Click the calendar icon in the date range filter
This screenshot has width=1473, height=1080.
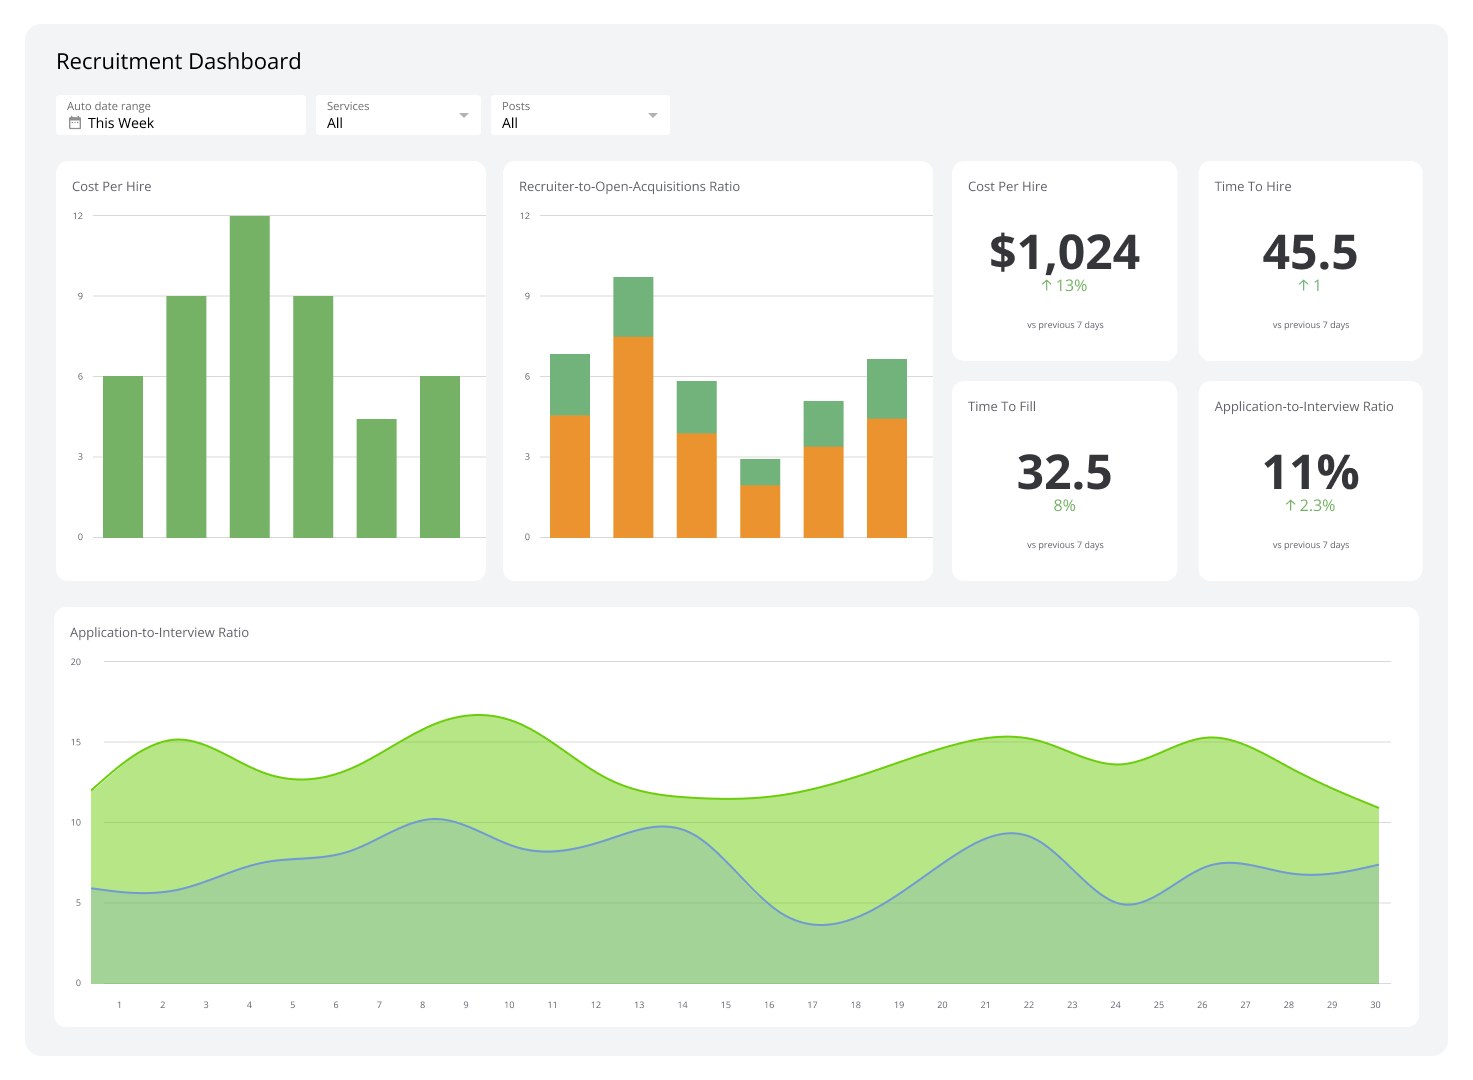75,122
